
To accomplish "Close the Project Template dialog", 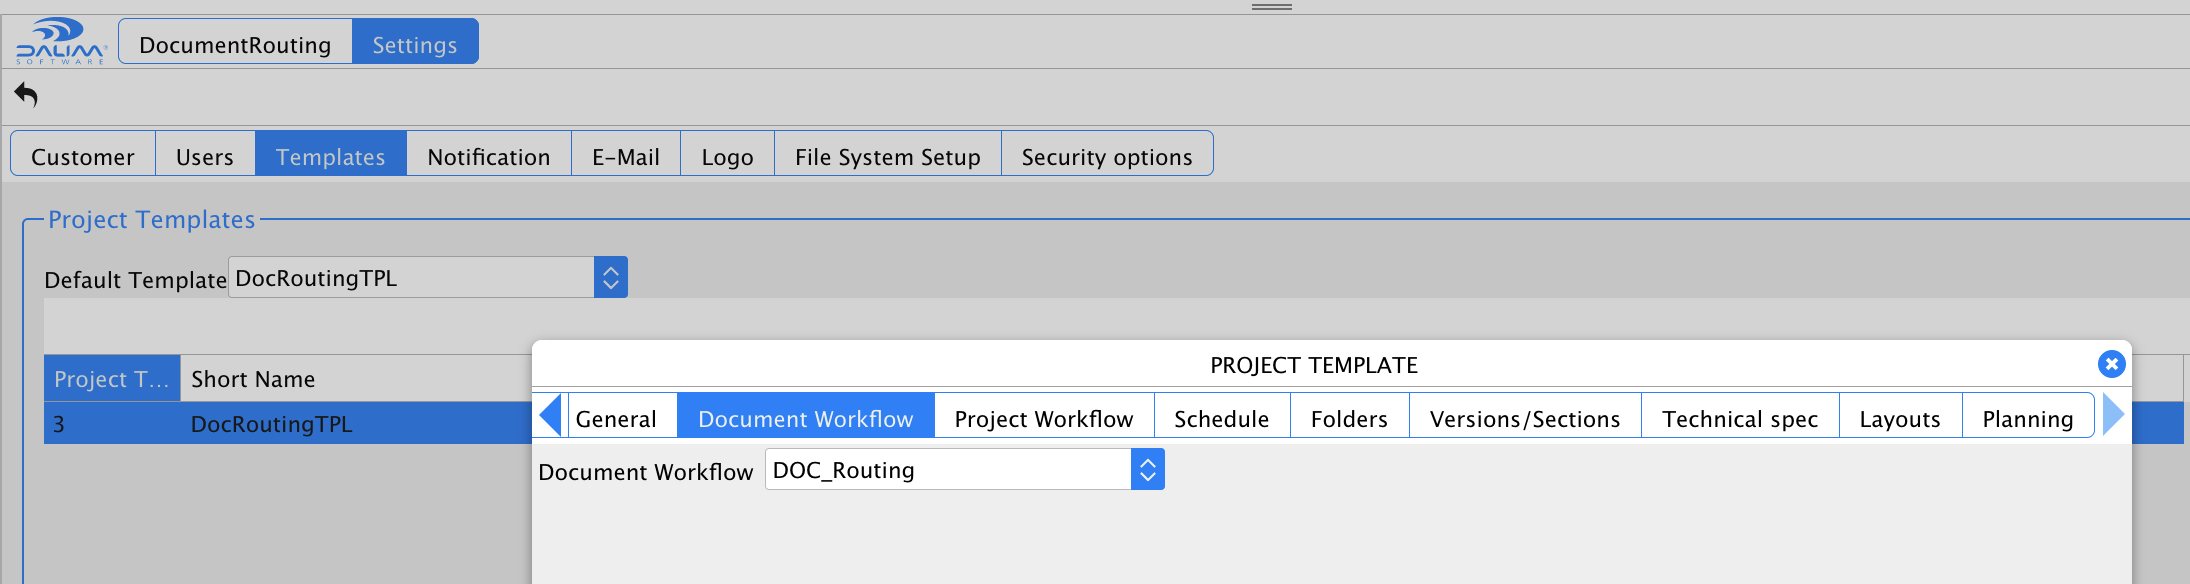I will click(x=2111, y=364).
